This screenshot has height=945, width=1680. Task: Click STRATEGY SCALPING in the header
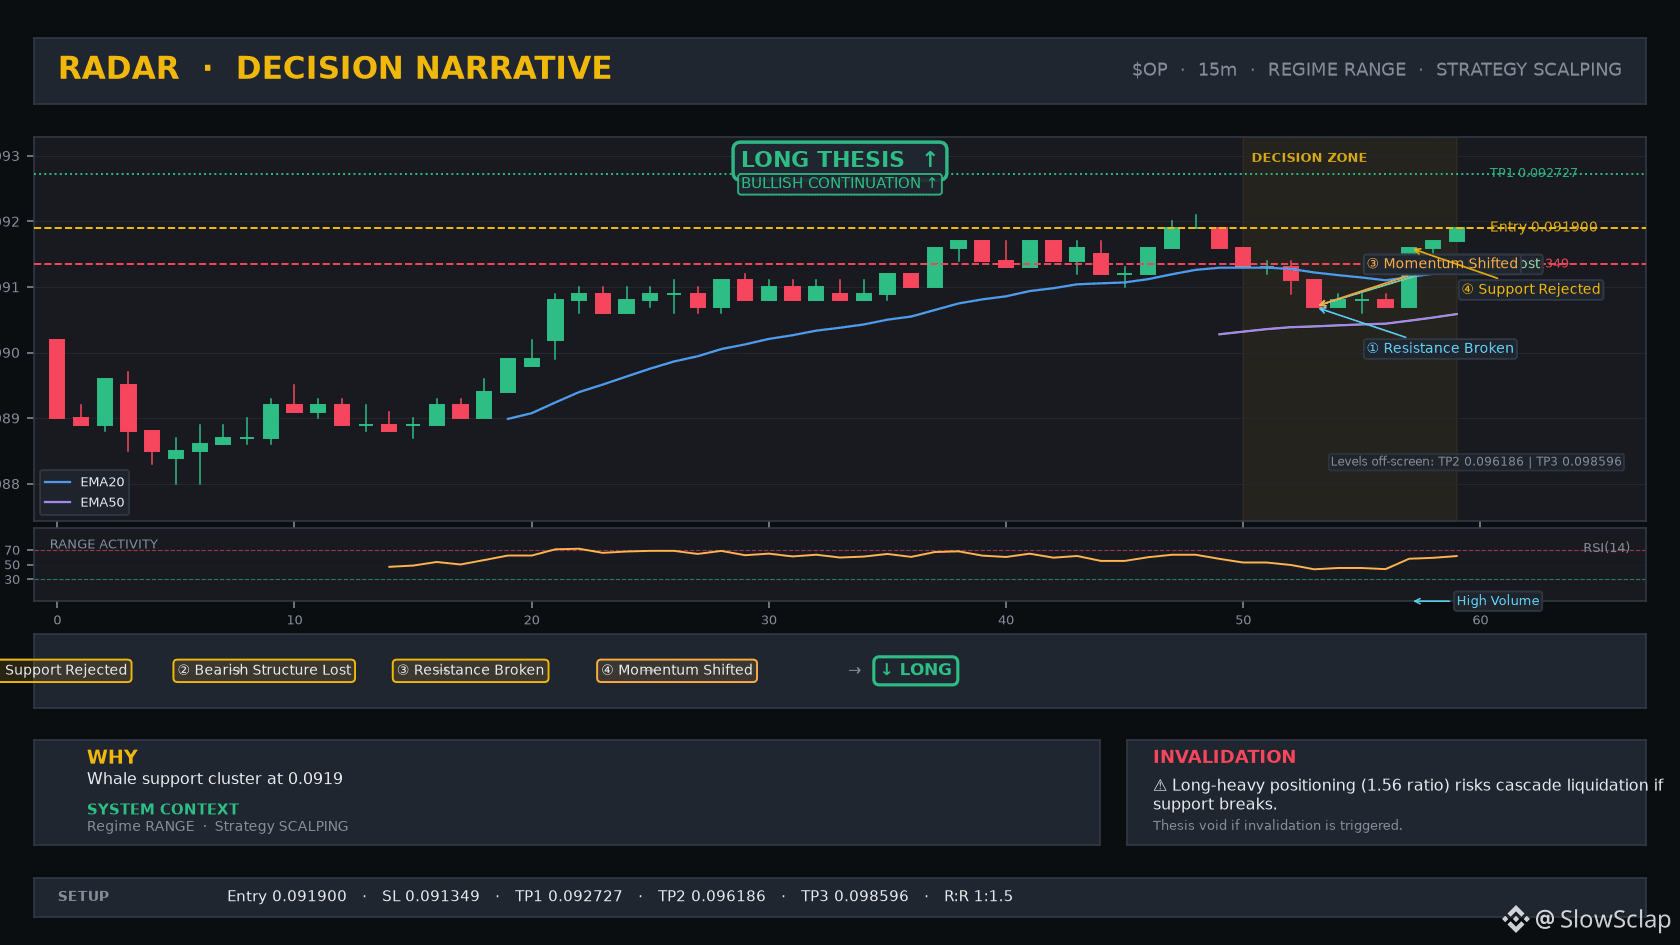pyautogui.click(x=1528, y=70)
